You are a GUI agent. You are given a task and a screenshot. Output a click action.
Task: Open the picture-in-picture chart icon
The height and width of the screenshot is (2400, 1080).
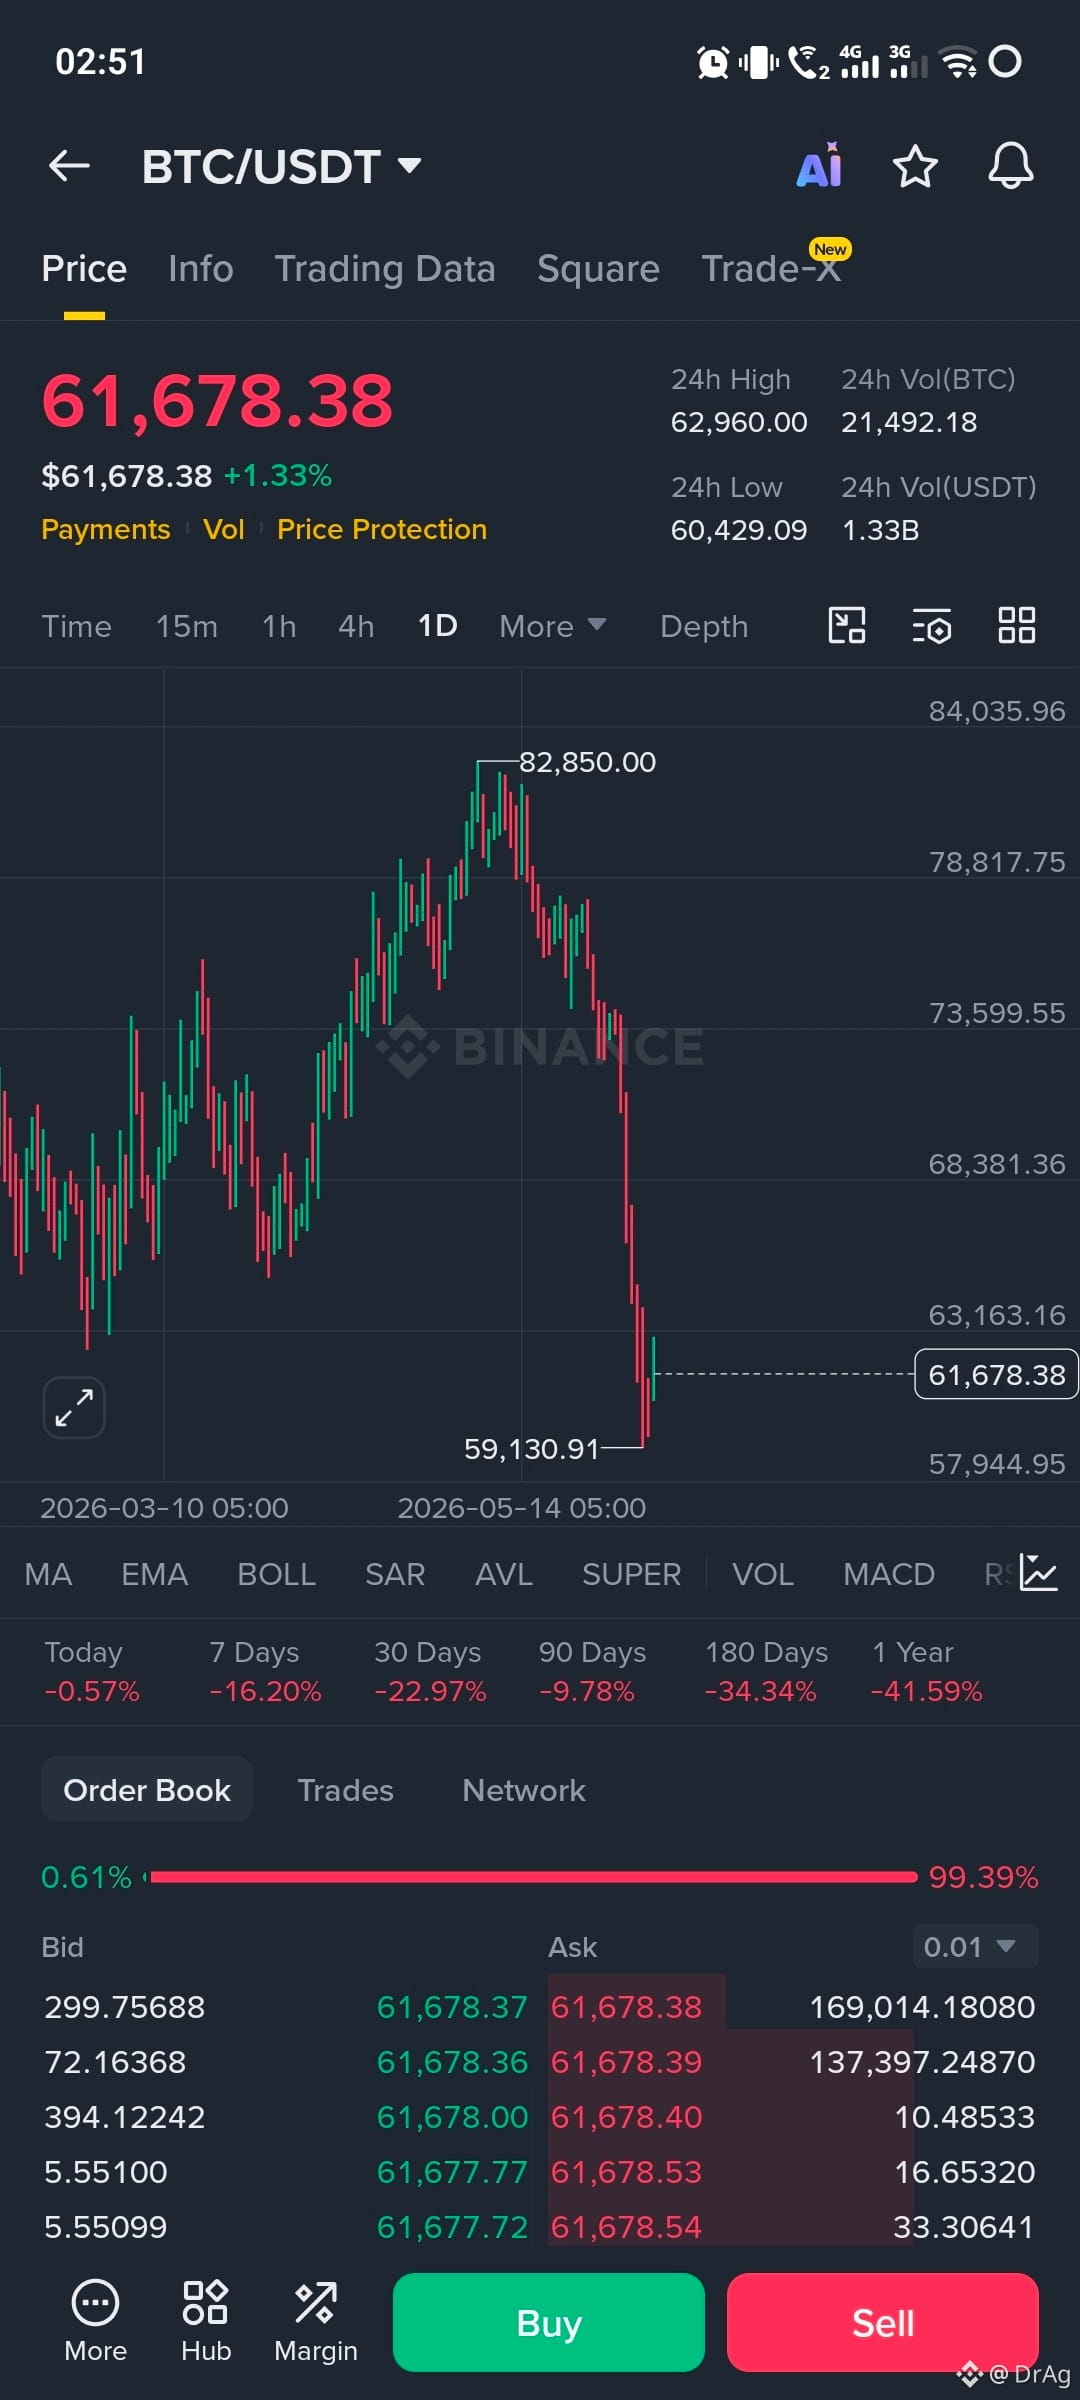tap(847, 626)
